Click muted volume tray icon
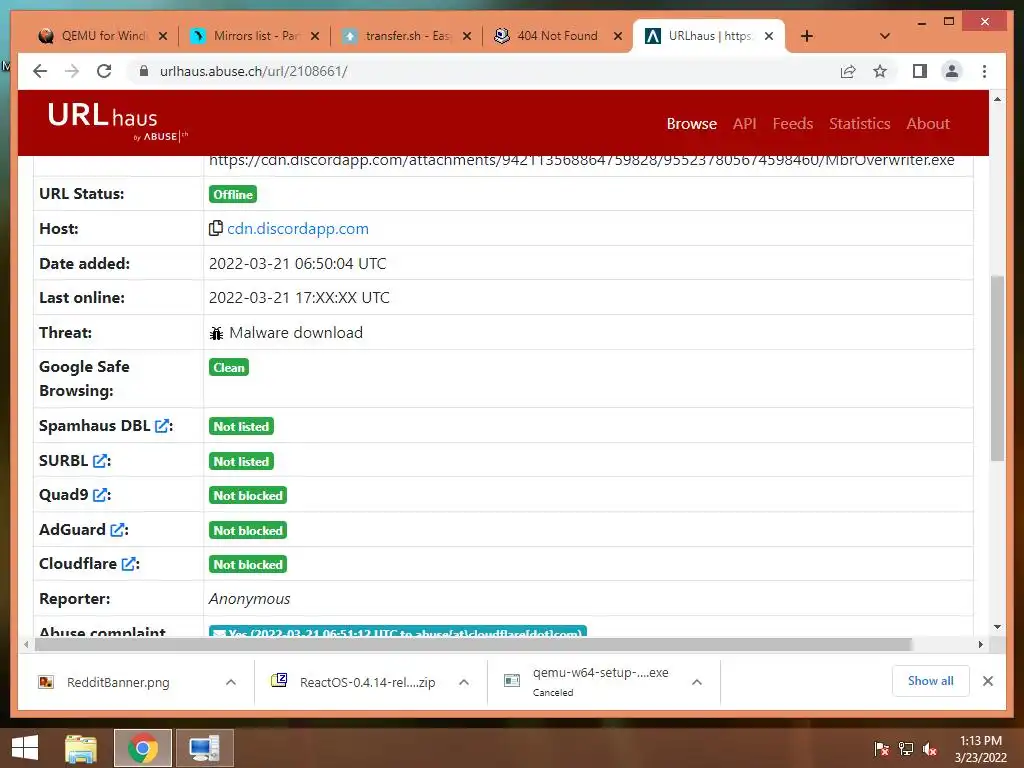Image resolution: width=1024 pixels, height=768 pixels. (x=930, y=748)
